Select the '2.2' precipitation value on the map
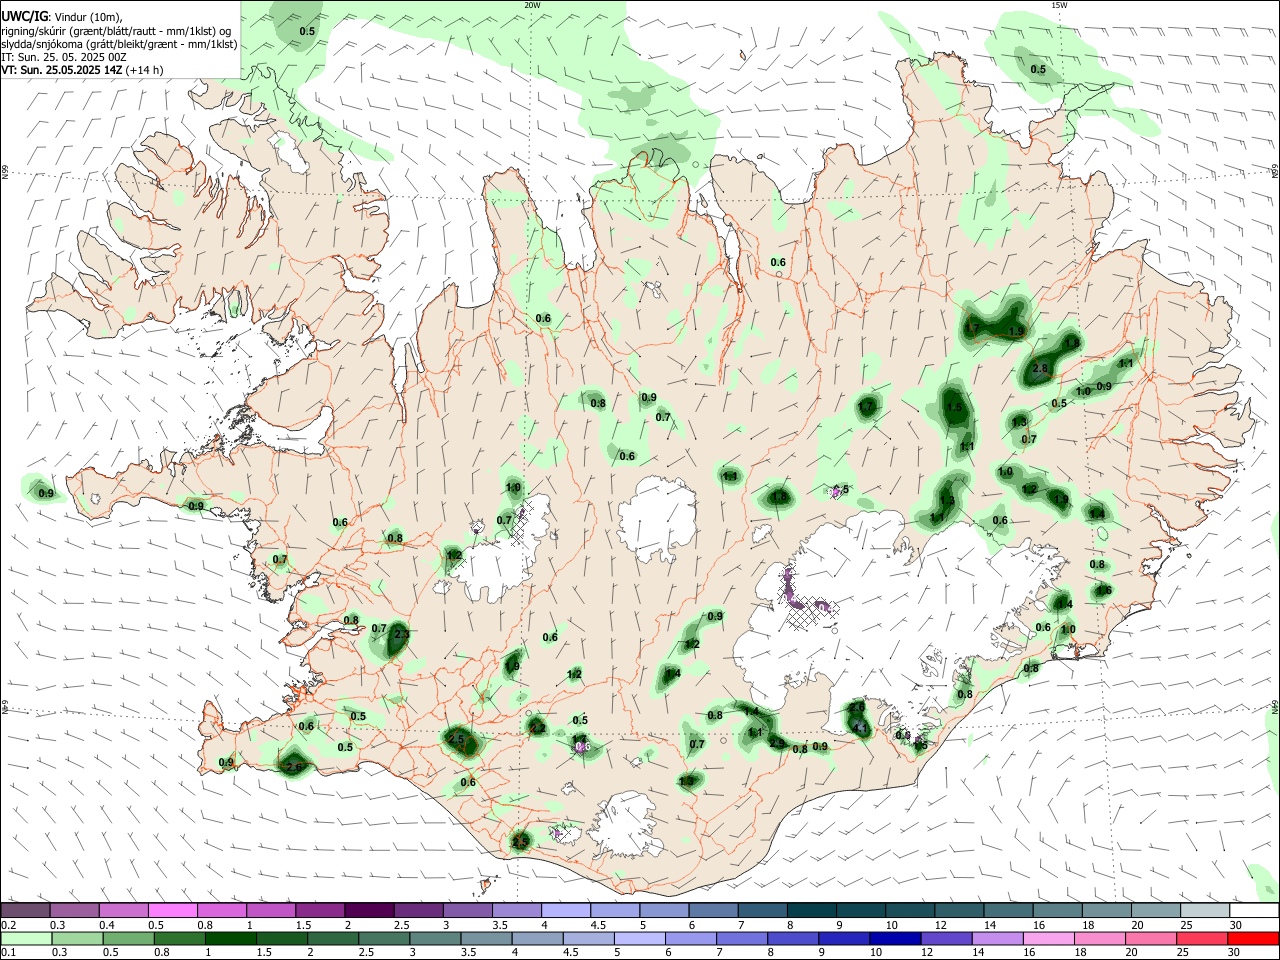Image resolution: width=1280 pixels, height=960 pixels. point(537,728)
